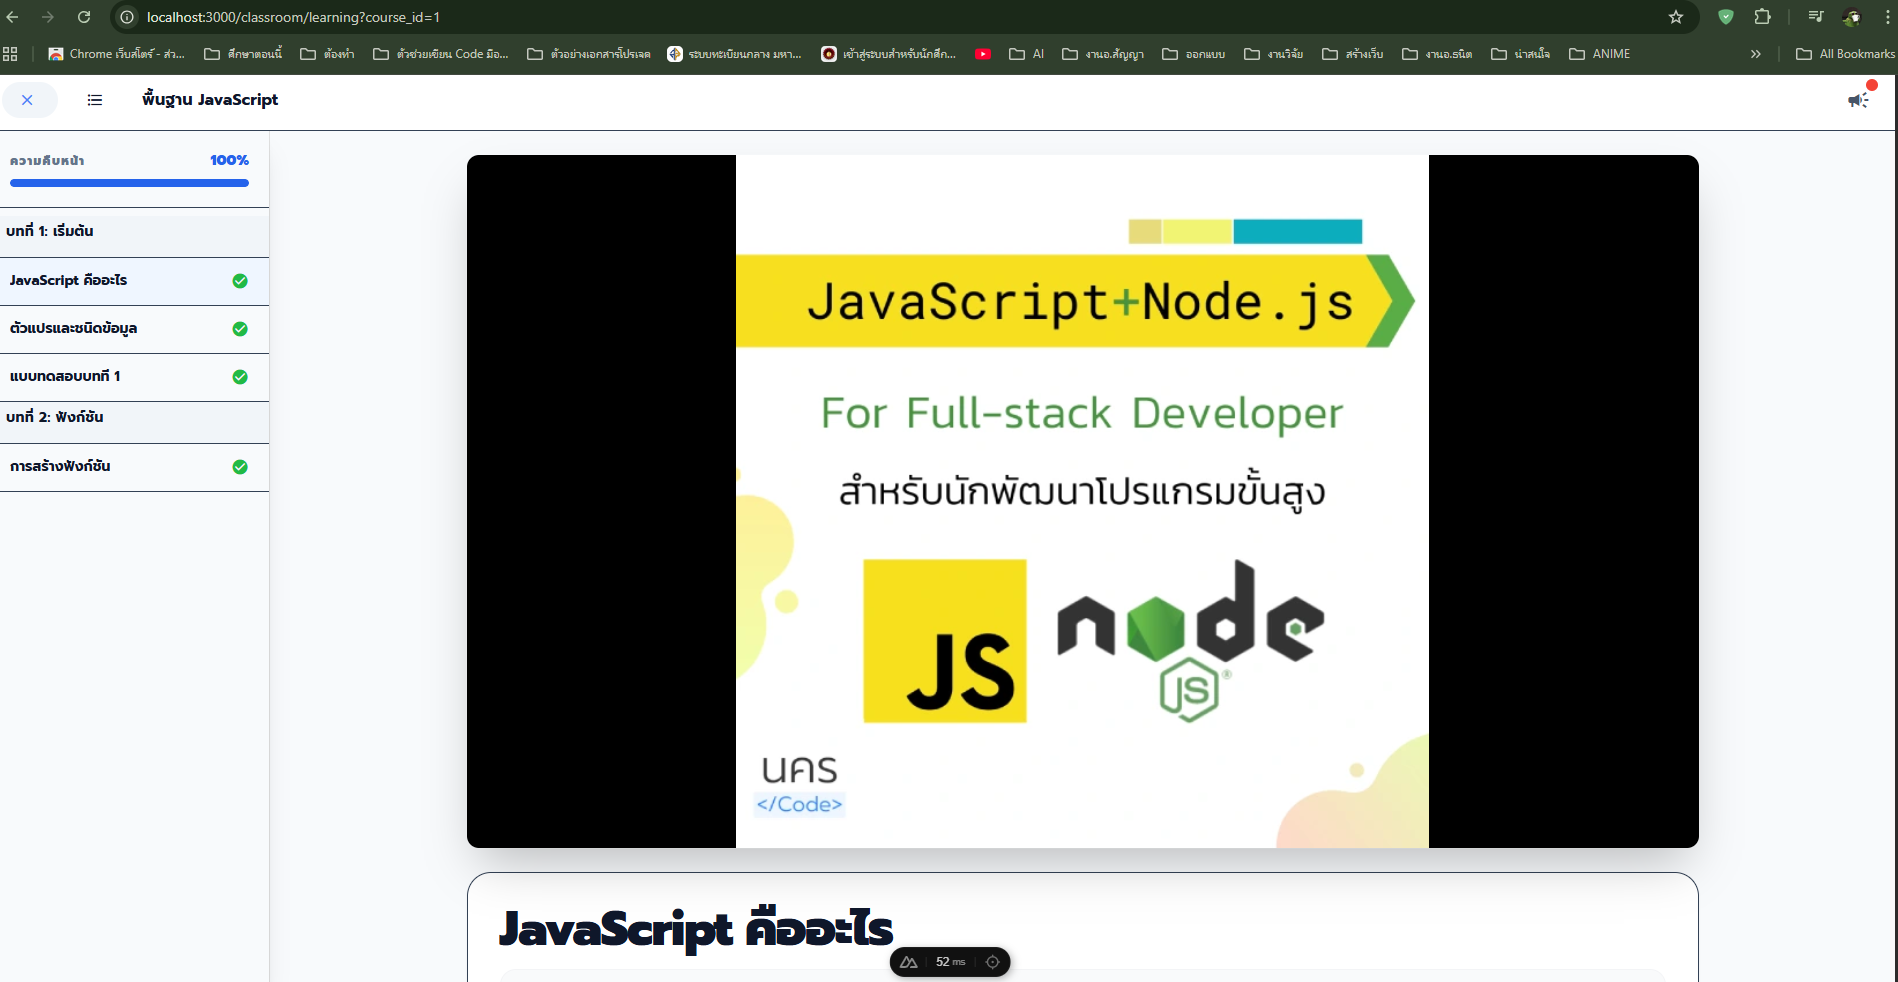Open the announcements megaphone icon

tap(1858, 100)
